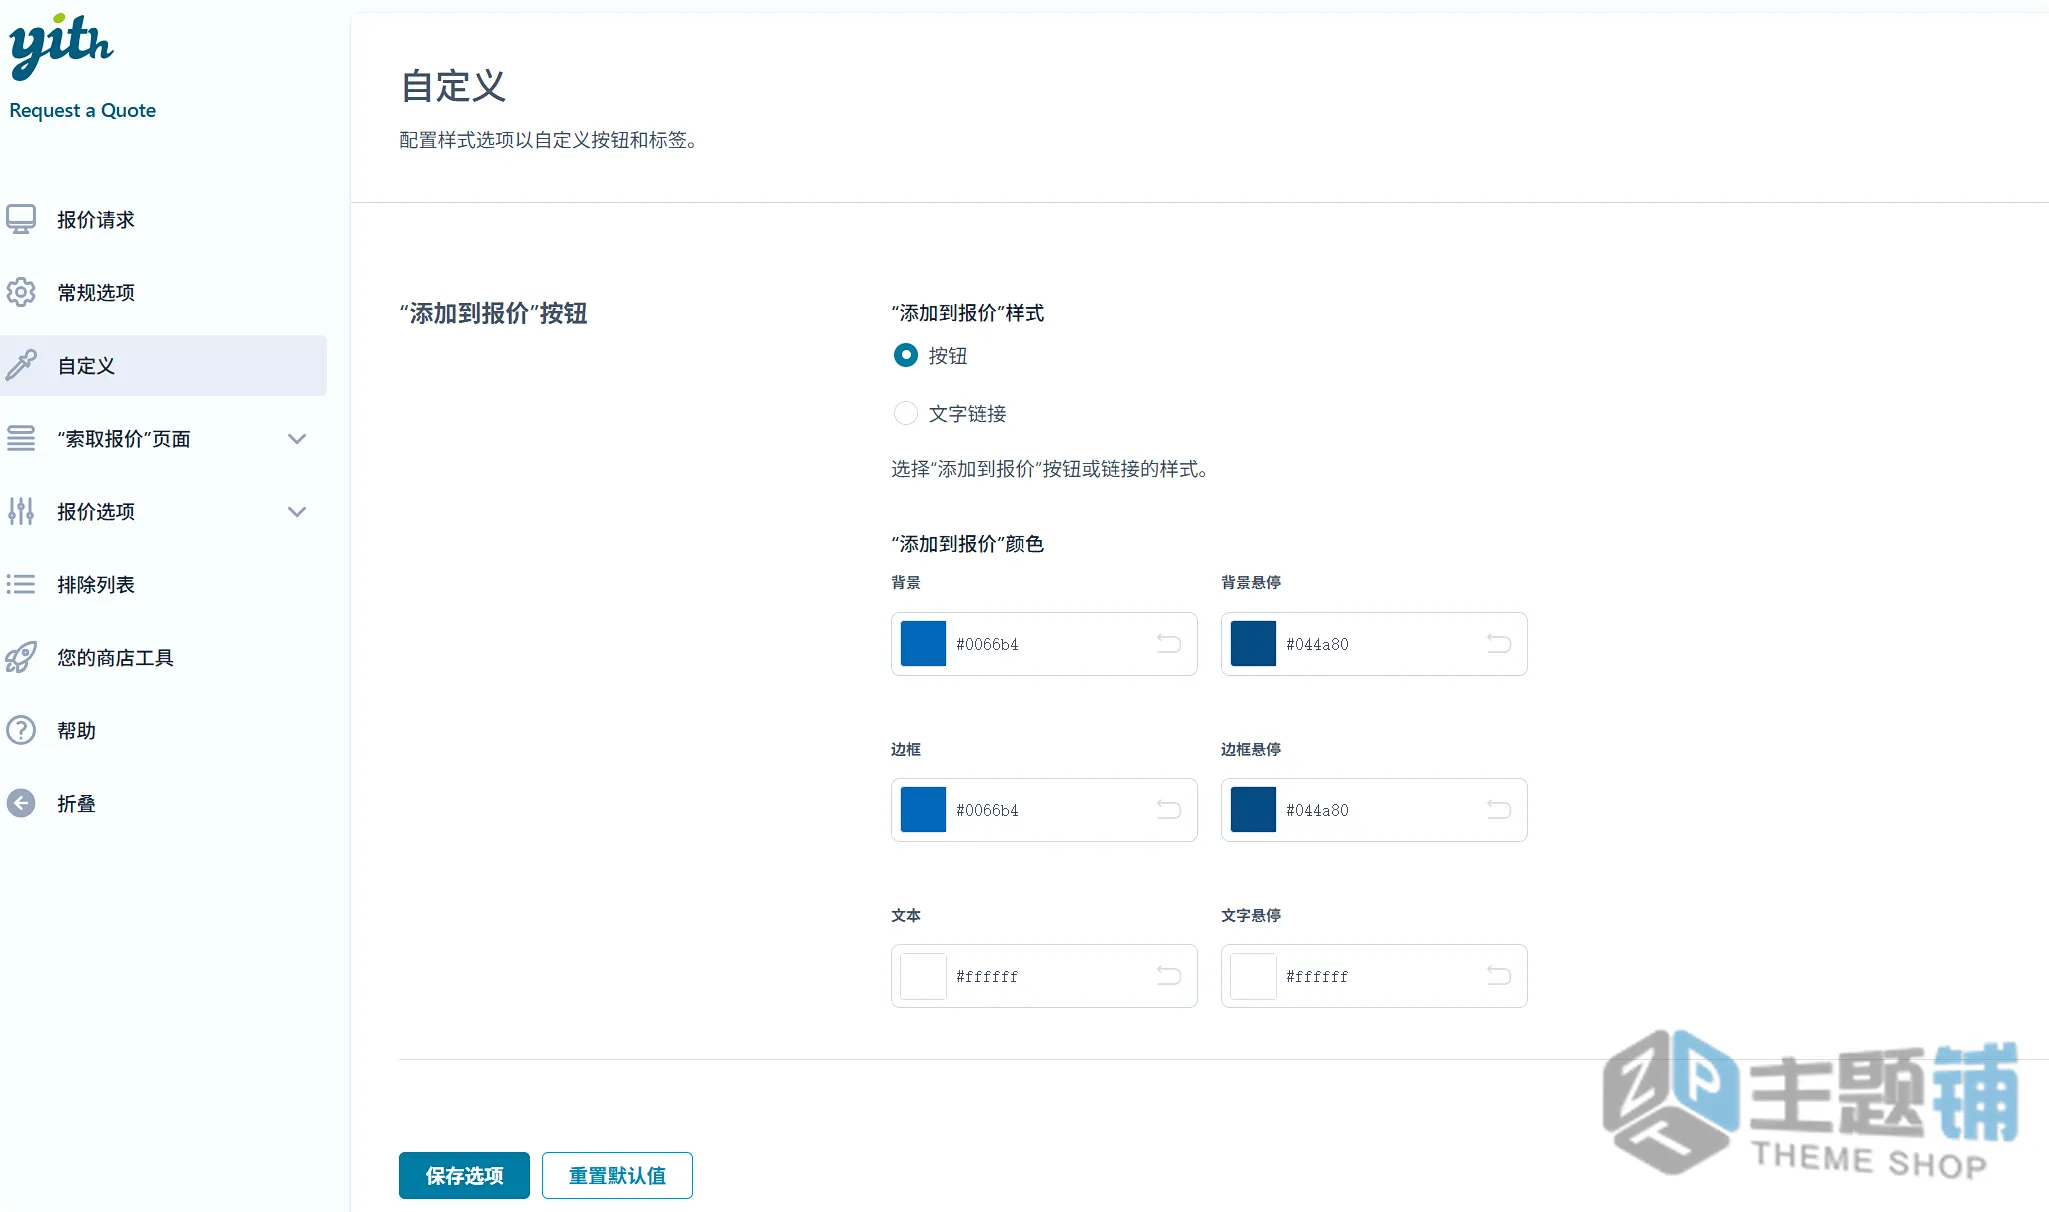
Task: Click the 重置默认值 button
Action: 617,1175
